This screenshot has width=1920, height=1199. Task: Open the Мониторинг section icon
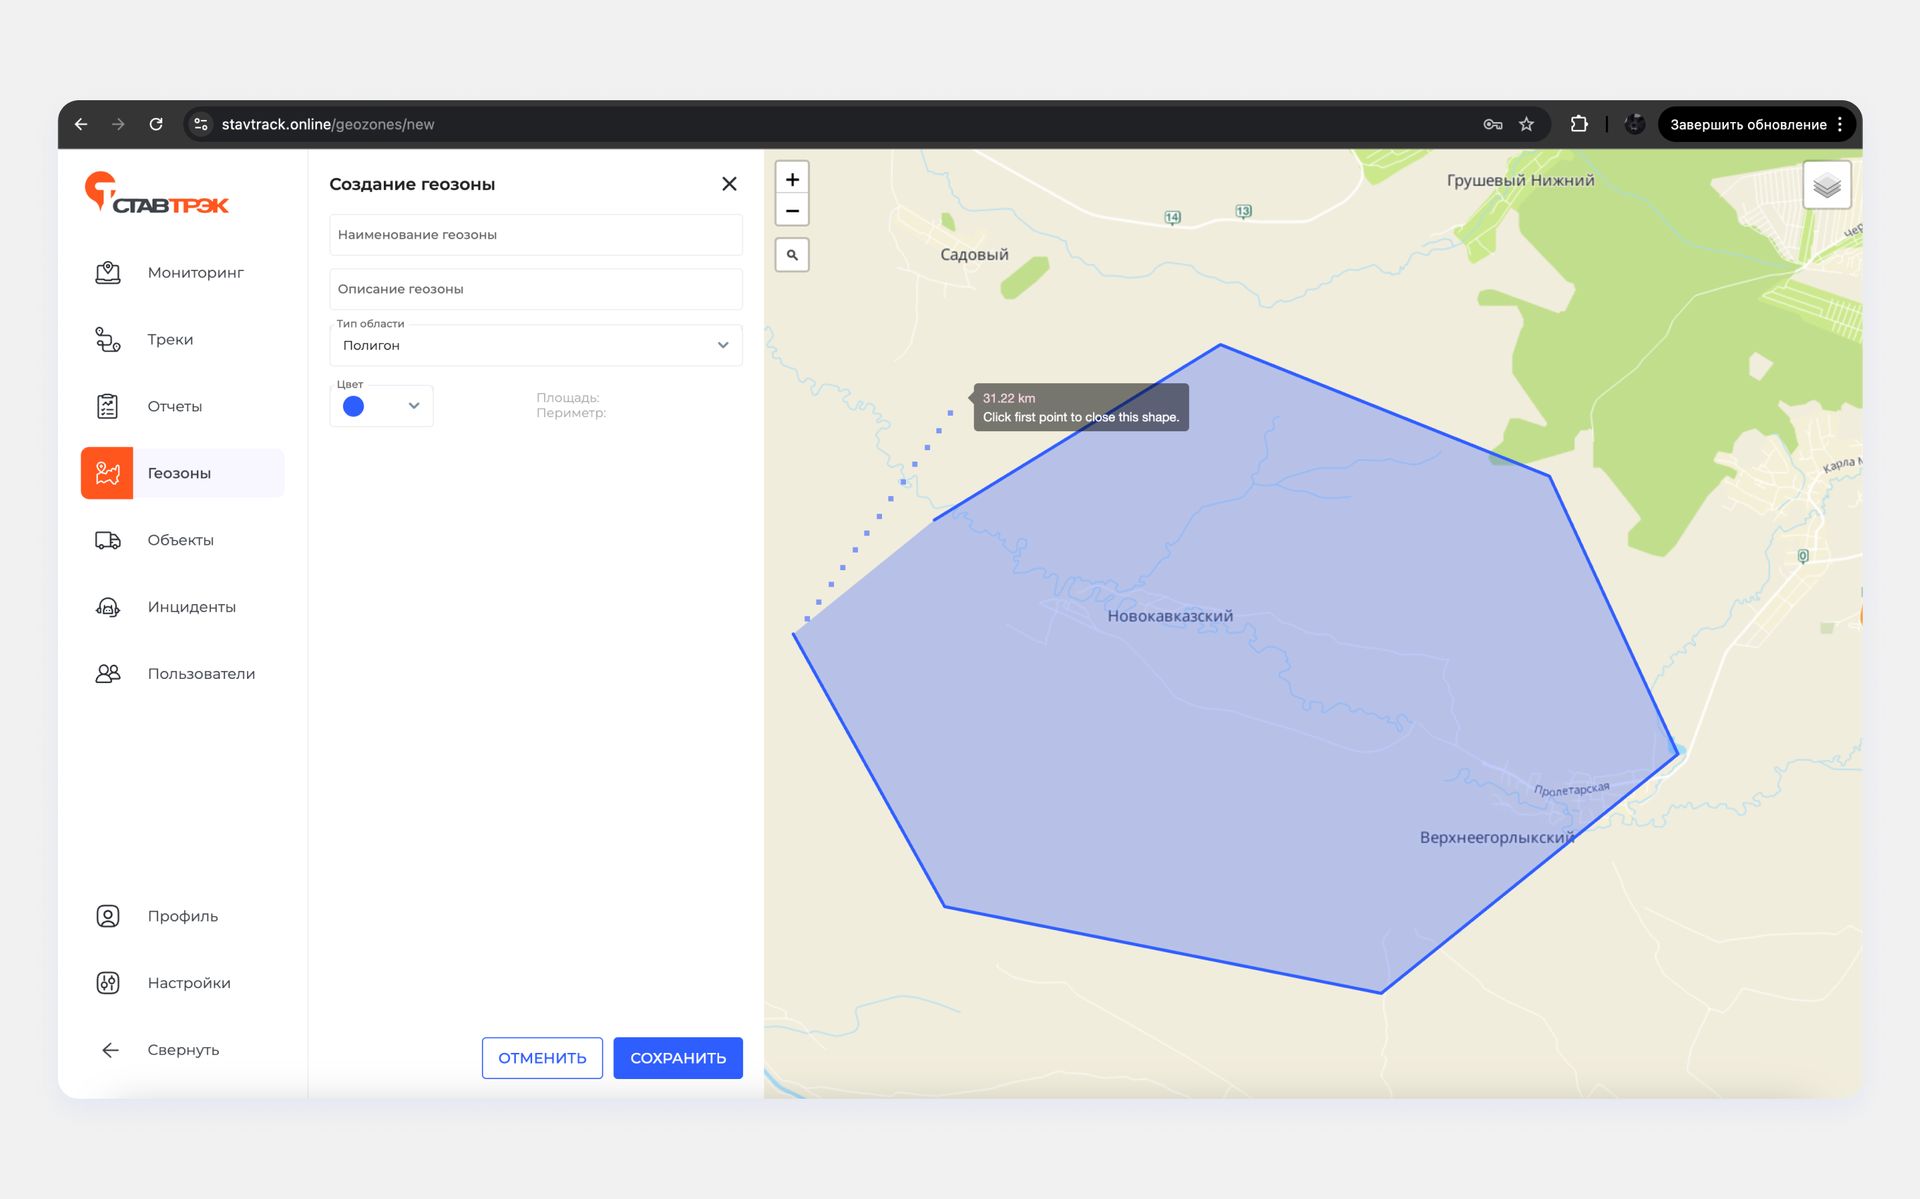tap(108, 273)
